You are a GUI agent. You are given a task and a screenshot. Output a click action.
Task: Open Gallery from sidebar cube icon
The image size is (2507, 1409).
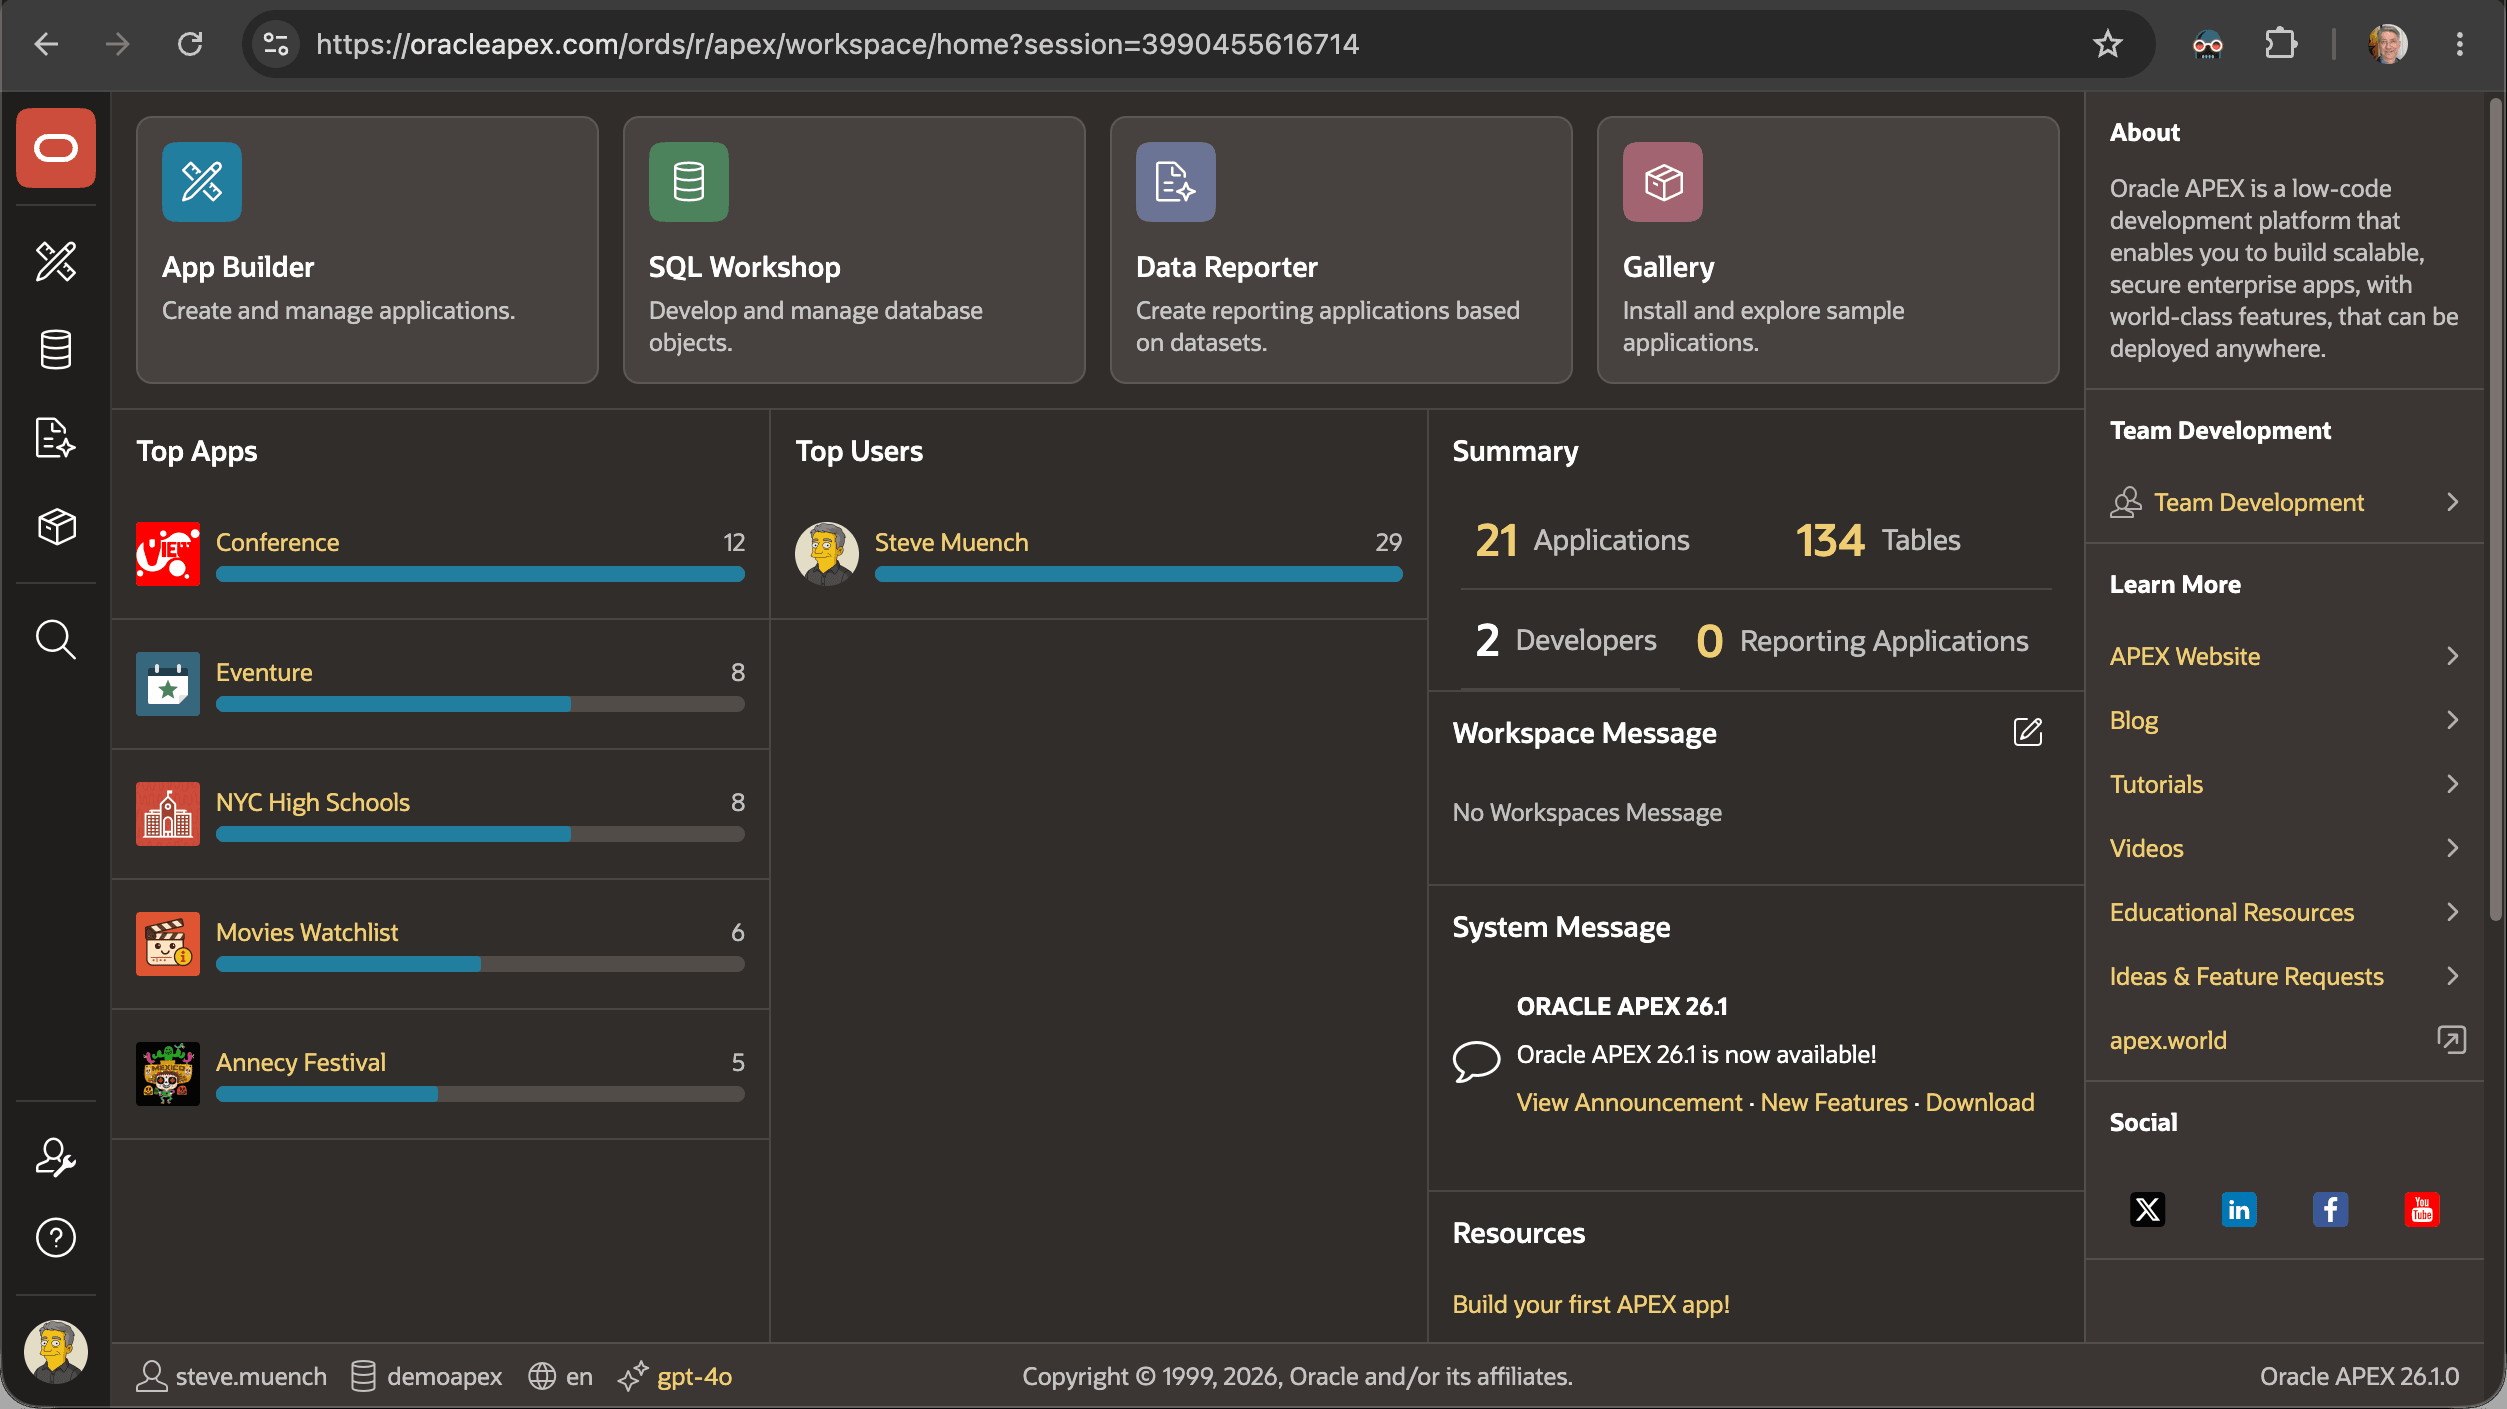(56, 526)
